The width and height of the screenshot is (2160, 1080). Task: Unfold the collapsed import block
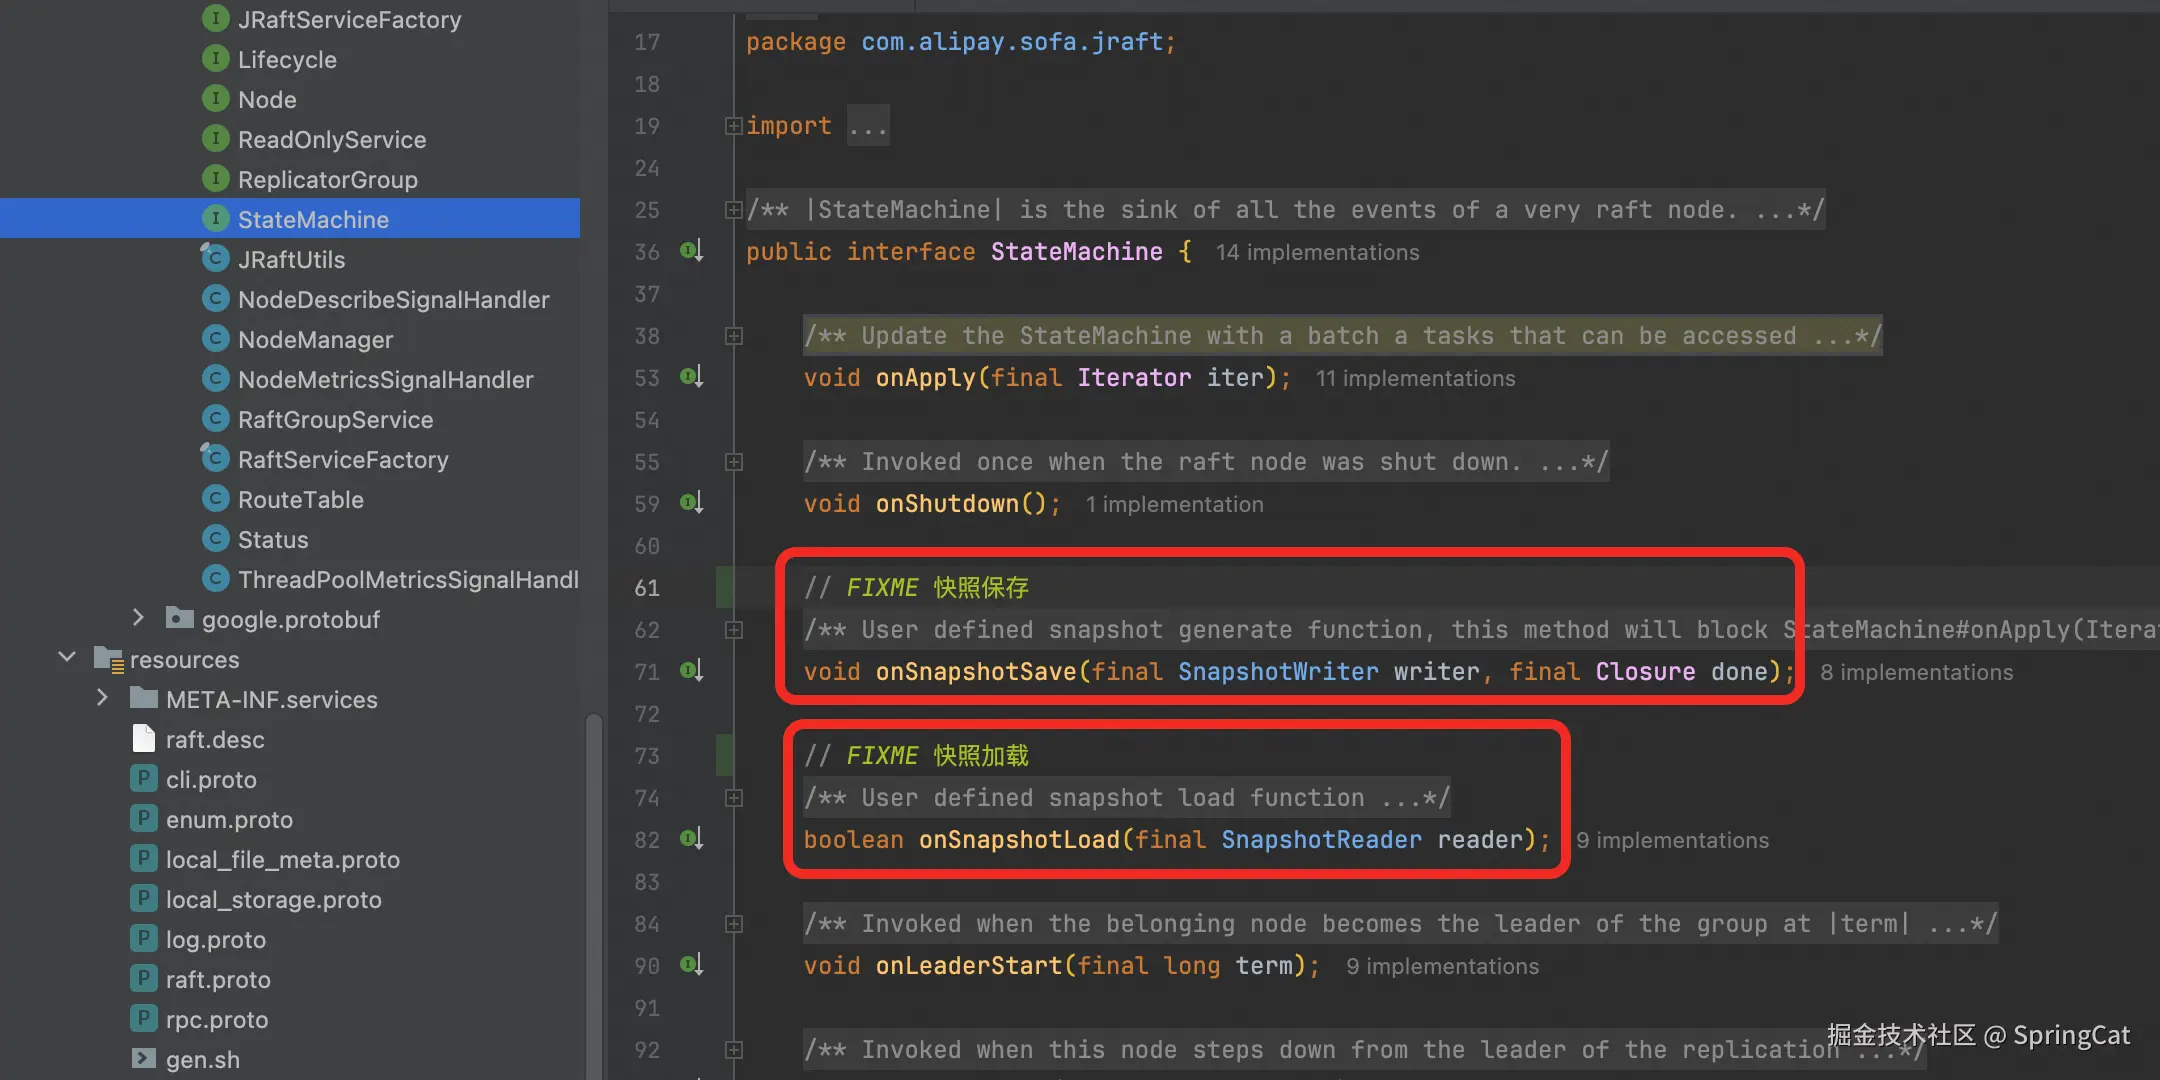click(x=733, y=126)
